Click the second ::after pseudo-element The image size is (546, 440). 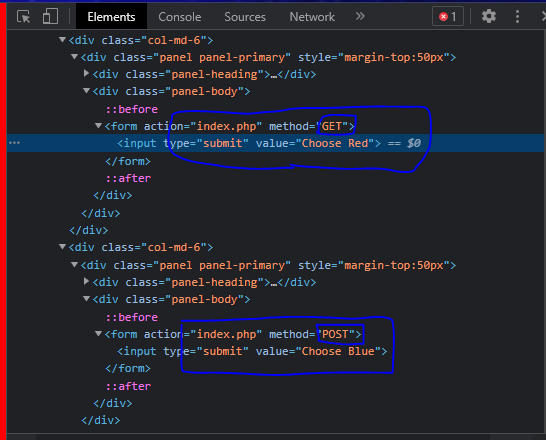pos(128,386)
